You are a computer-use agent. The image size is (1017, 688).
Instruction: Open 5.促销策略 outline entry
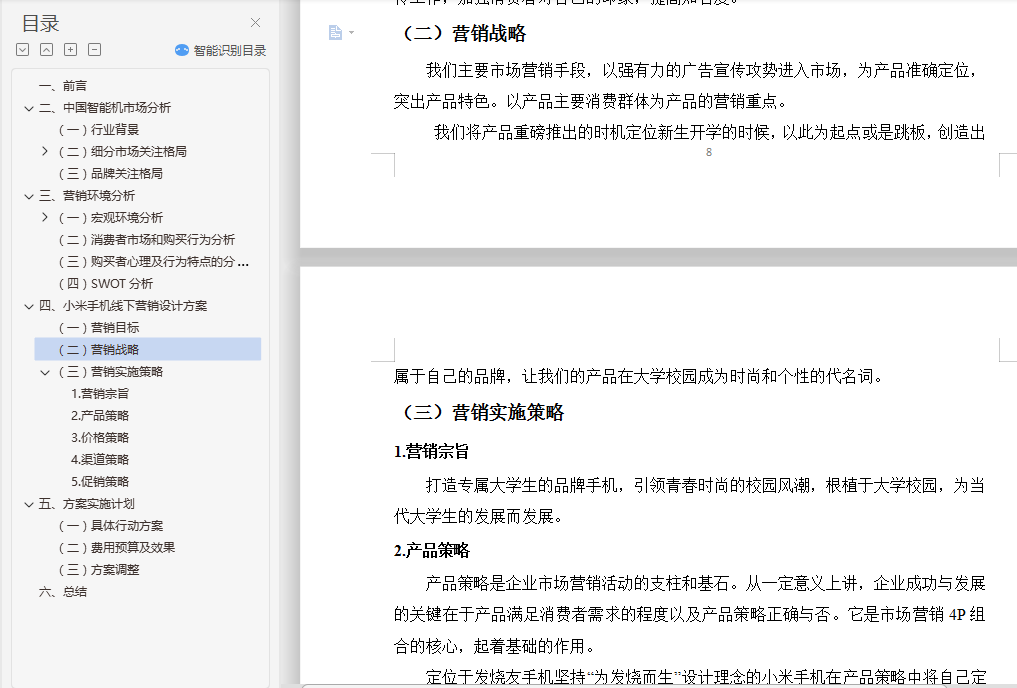pos(100,482)
